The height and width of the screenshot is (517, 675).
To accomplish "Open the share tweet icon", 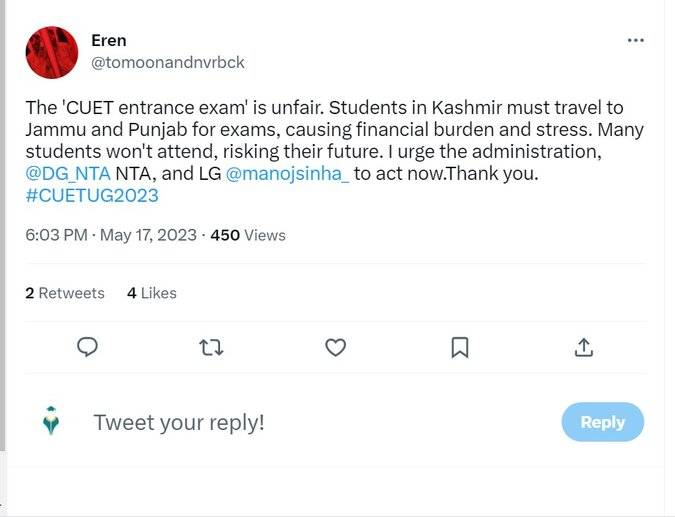I will 584,347.
